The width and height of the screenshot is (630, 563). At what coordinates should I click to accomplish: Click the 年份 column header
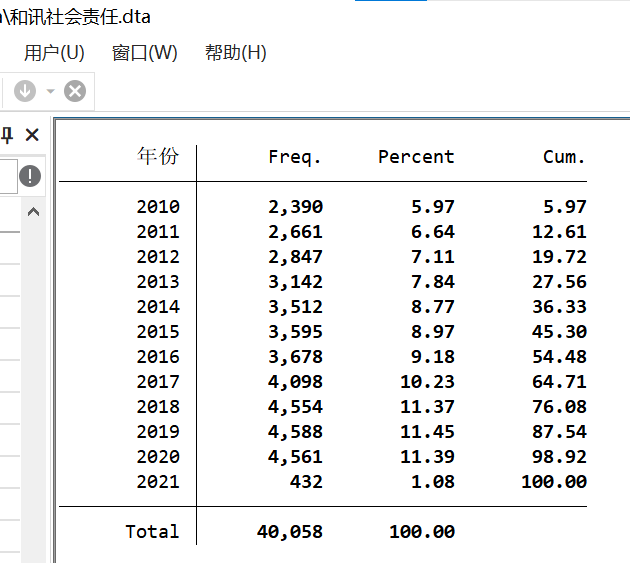[x=158, y=156]
